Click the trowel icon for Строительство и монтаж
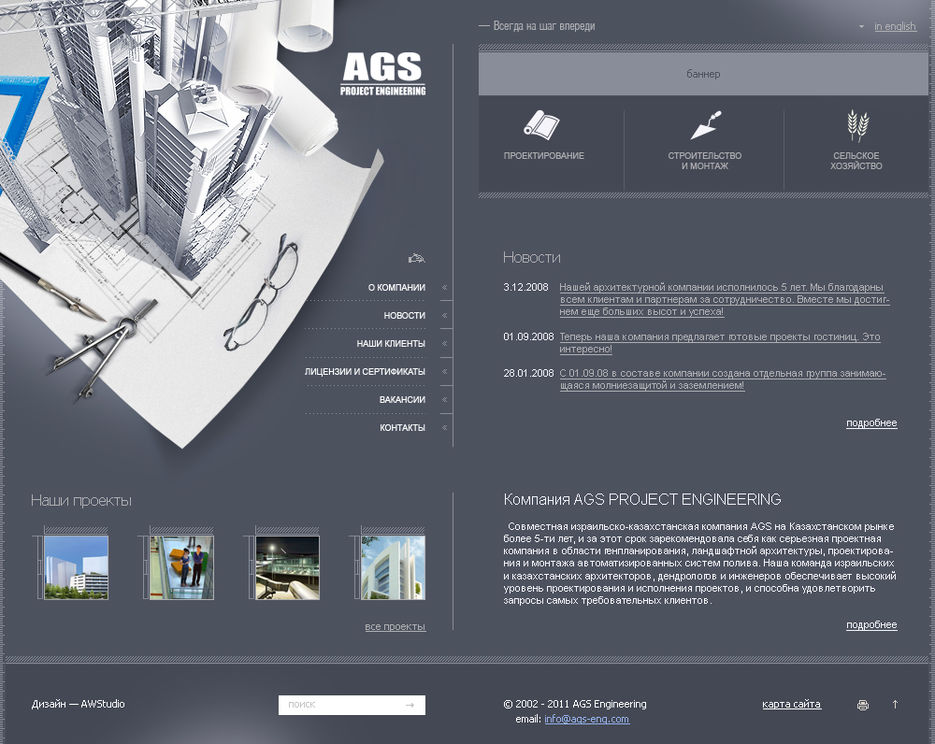 point(705,125)
